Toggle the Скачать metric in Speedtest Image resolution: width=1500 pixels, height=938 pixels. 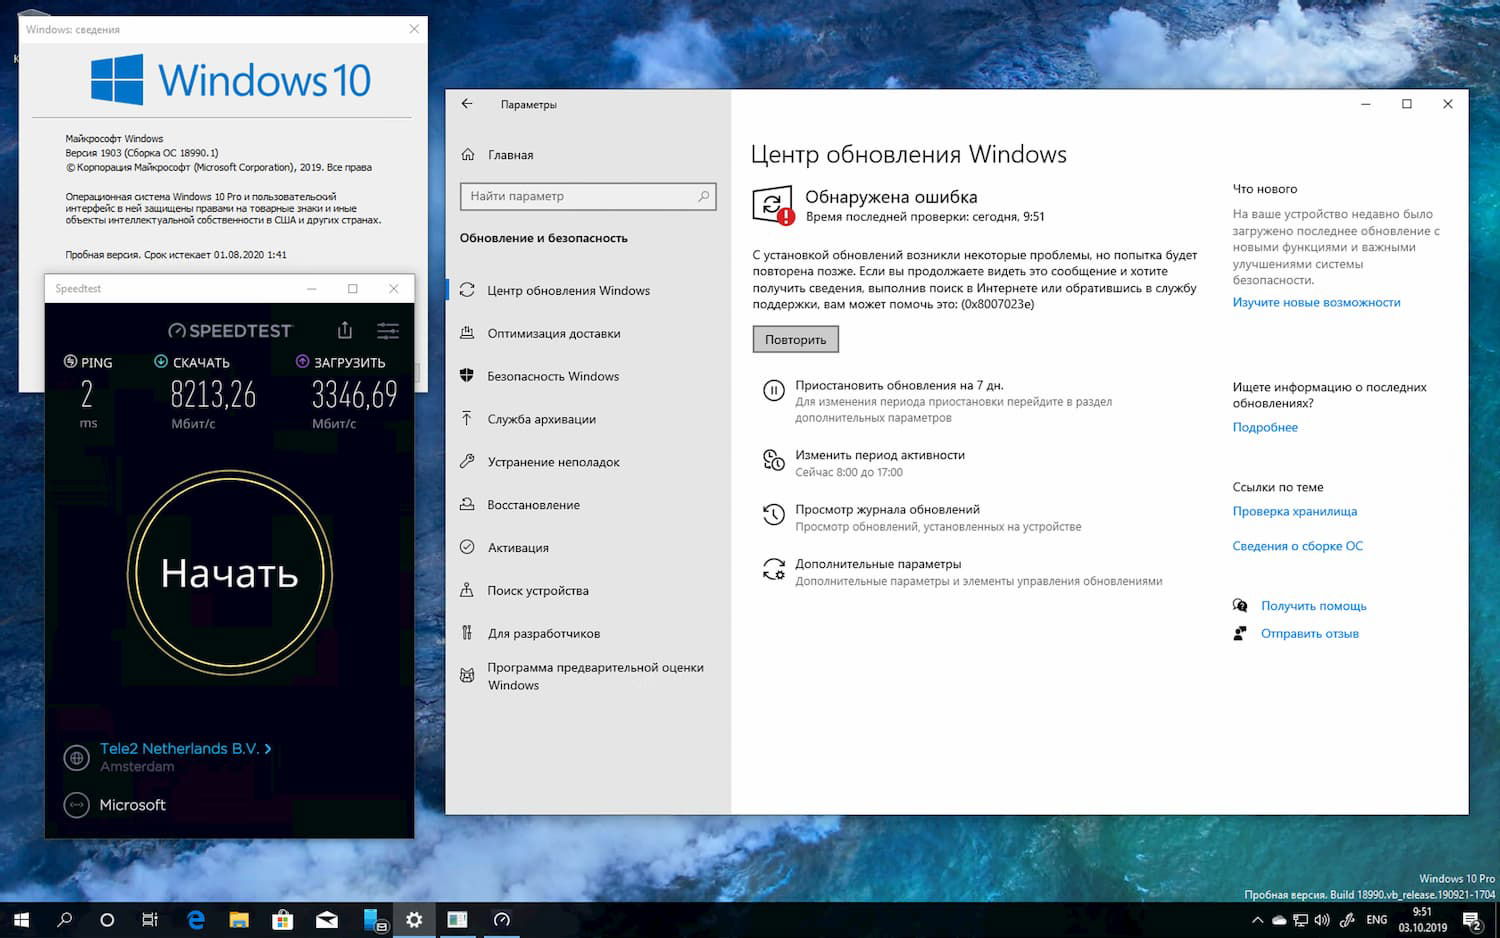(x=160, y=362)
